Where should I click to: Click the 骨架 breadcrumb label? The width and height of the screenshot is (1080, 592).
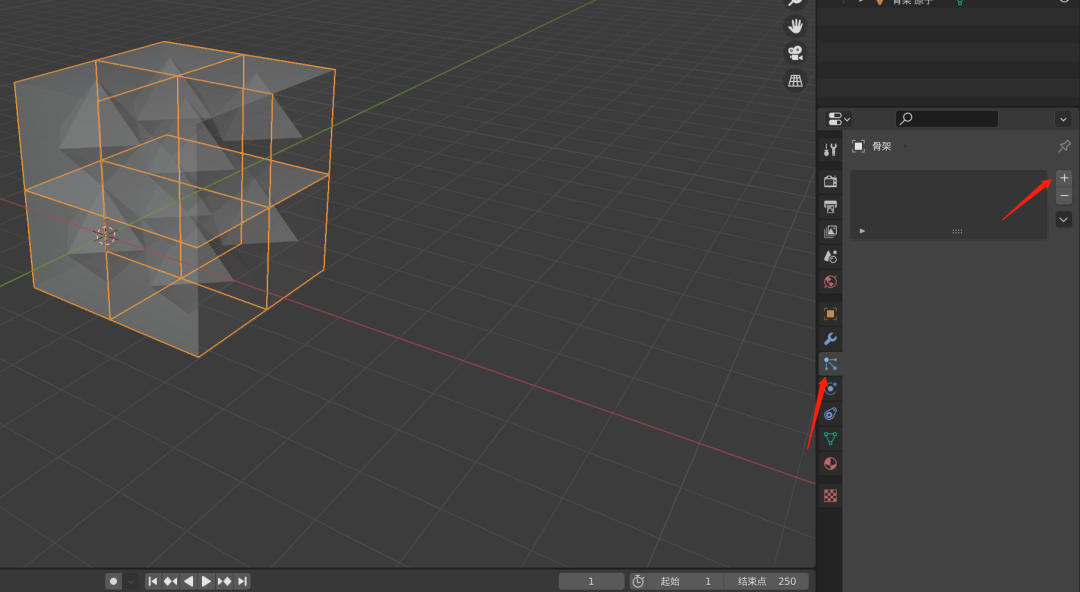882,146
